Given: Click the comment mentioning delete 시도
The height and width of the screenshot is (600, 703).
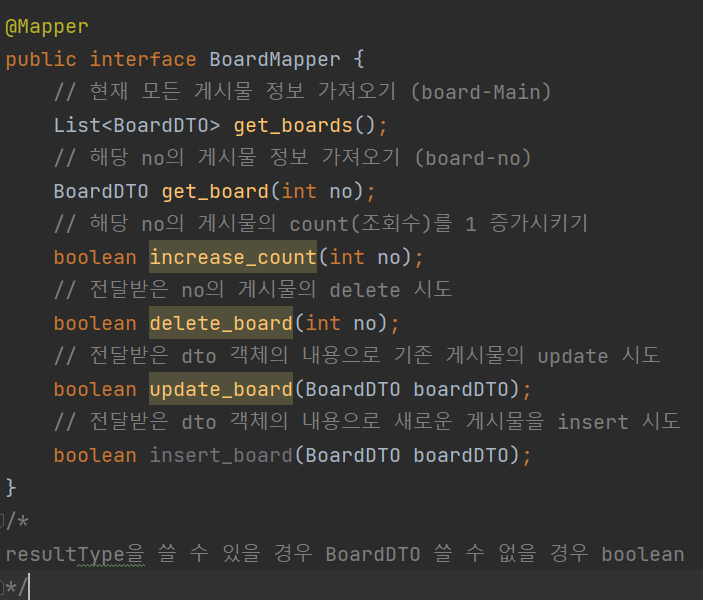Looking at the screenshot, I should click(253, 290).
